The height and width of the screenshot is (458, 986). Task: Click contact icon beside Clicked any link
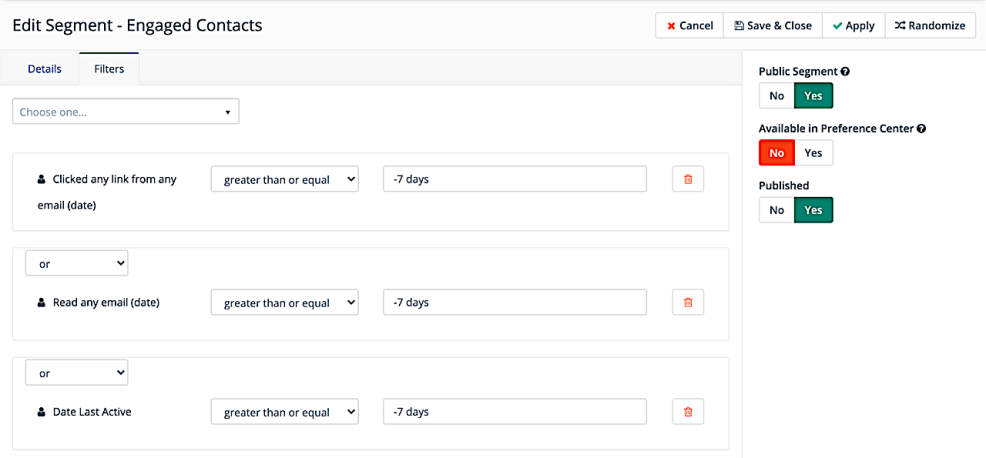(41, 180)
